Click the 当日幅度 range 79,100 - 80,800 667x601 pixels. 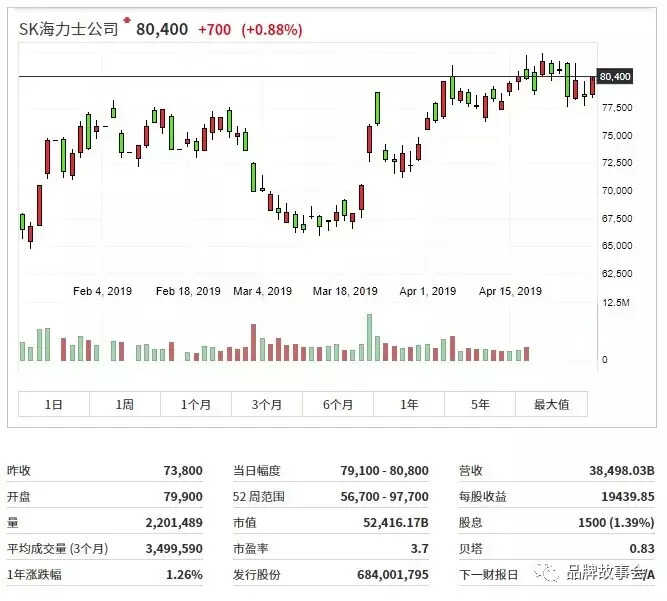coord(384,470)
